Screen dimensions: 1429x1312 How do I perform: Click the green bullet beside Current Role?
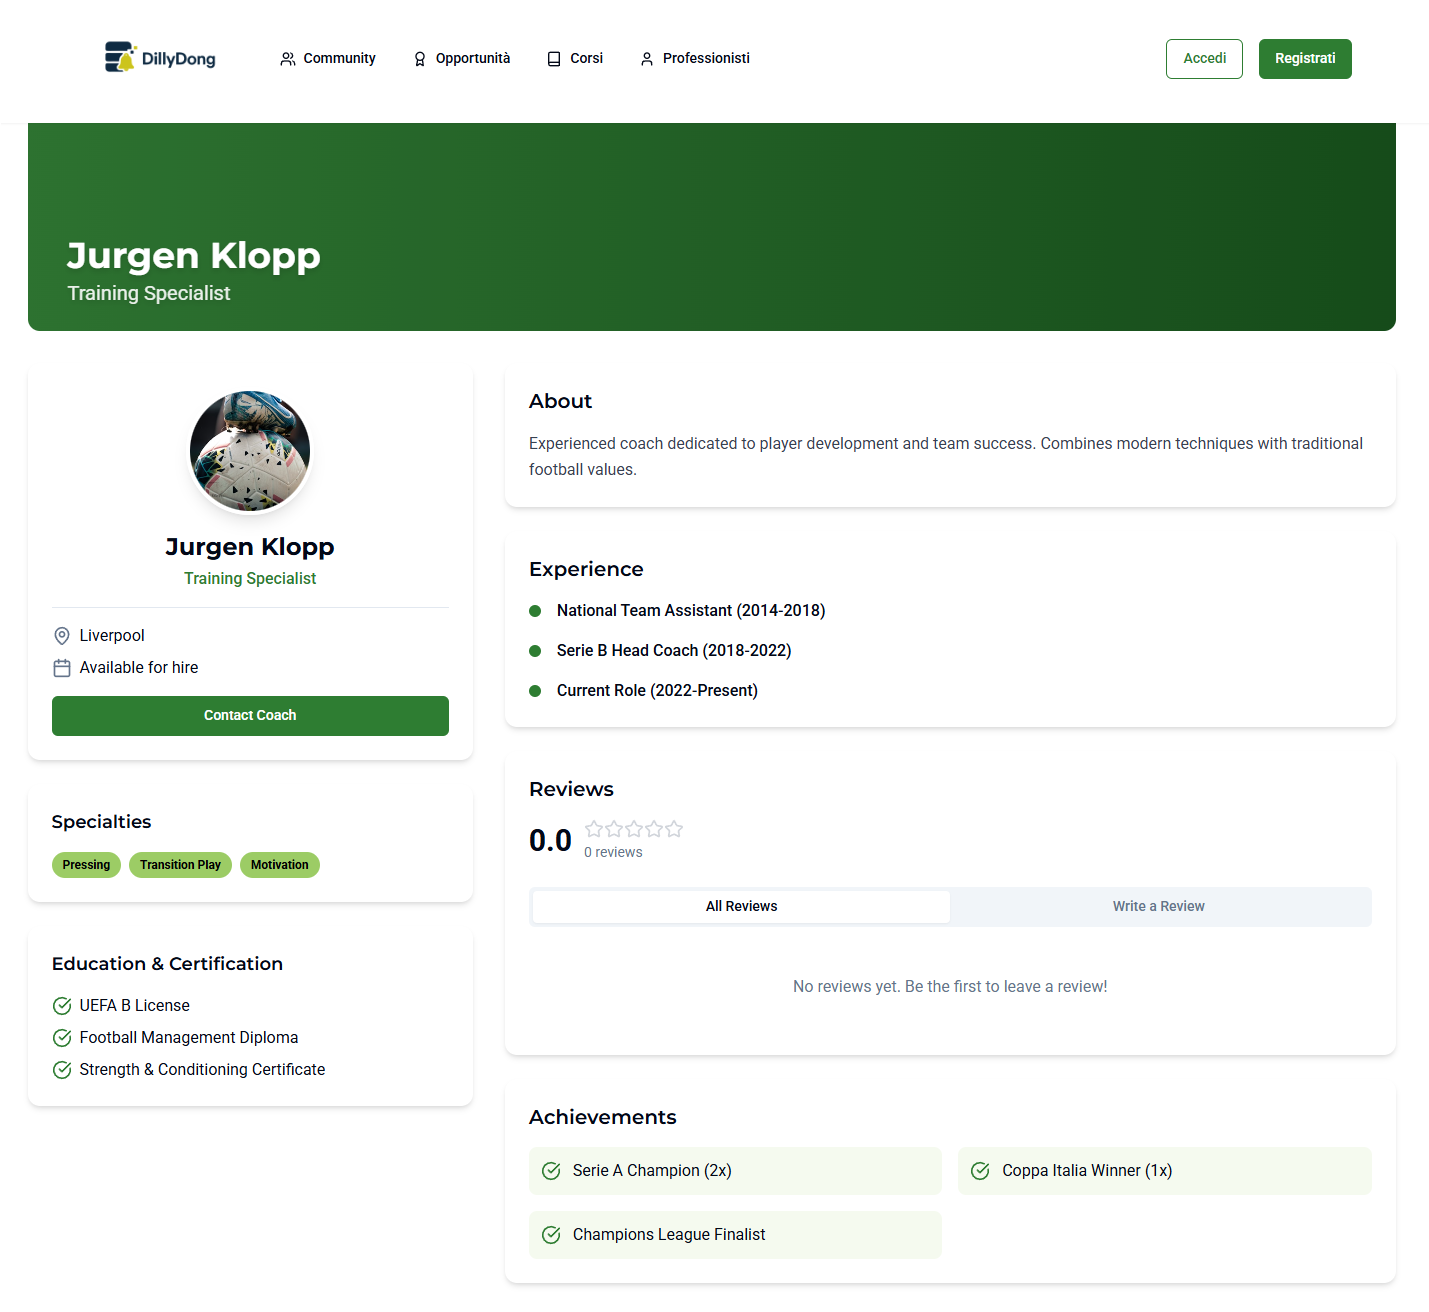pos(535,691)
